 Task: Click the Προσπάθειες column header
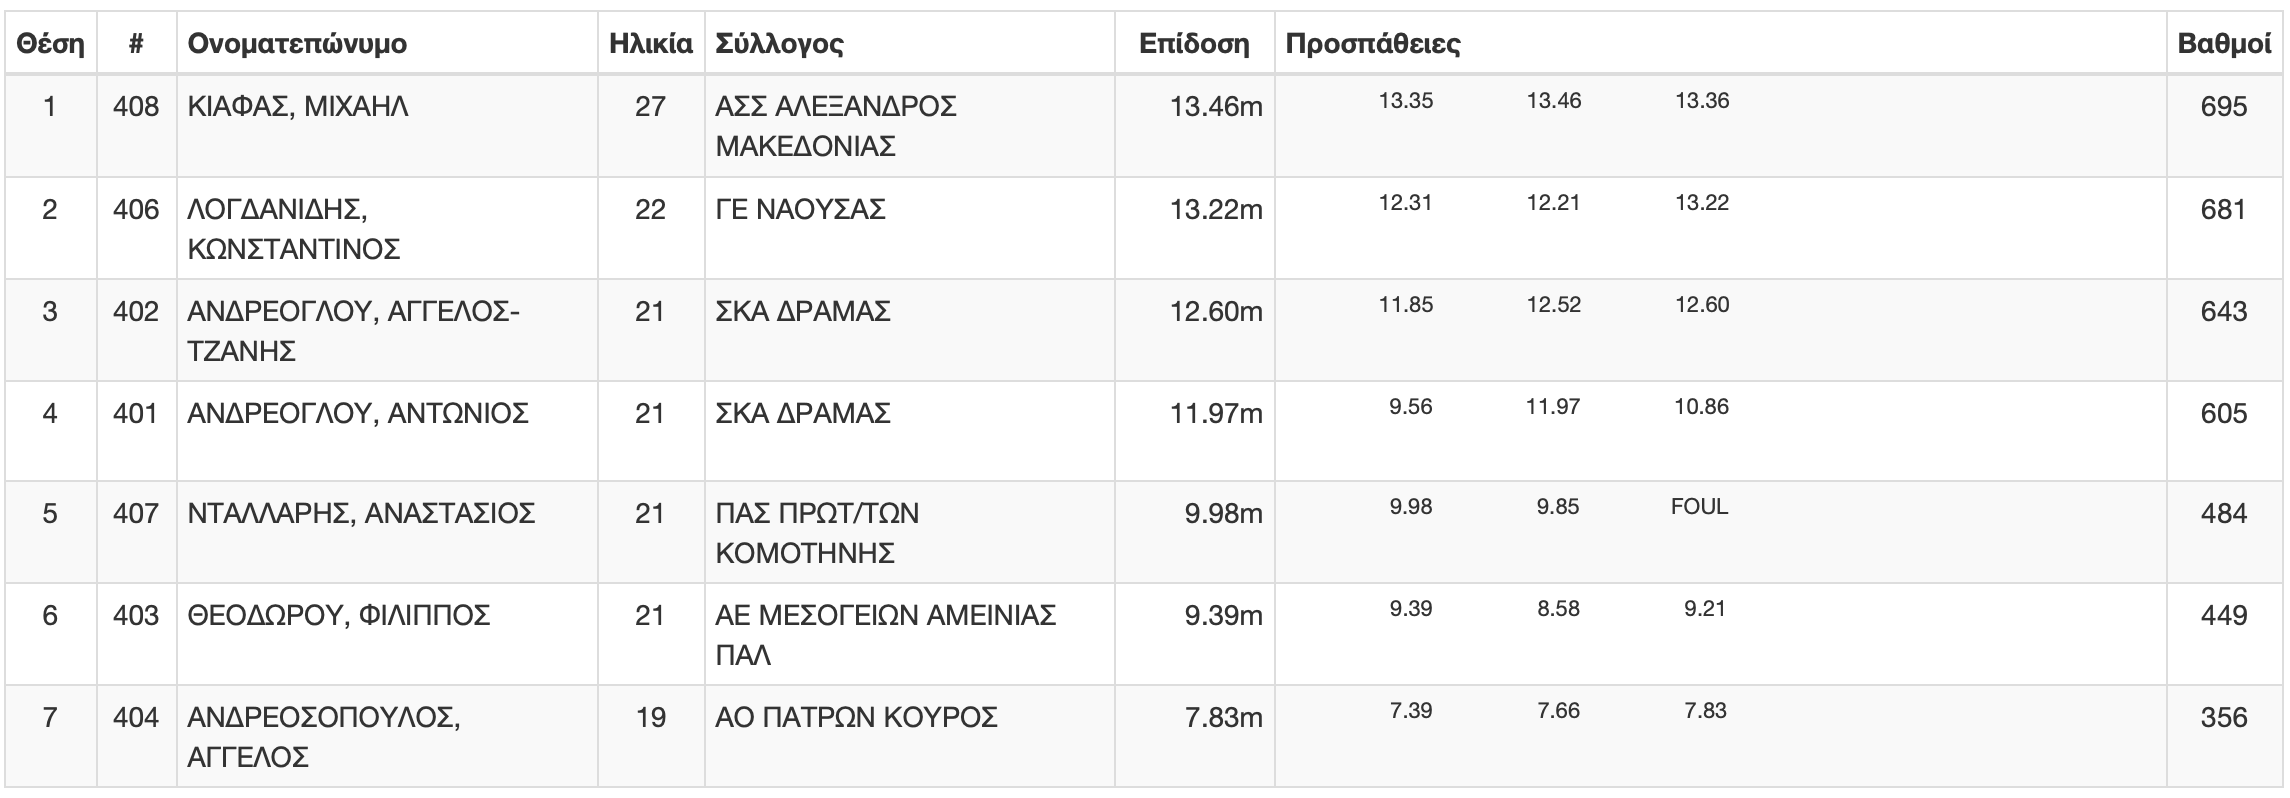click(1373, 44)
